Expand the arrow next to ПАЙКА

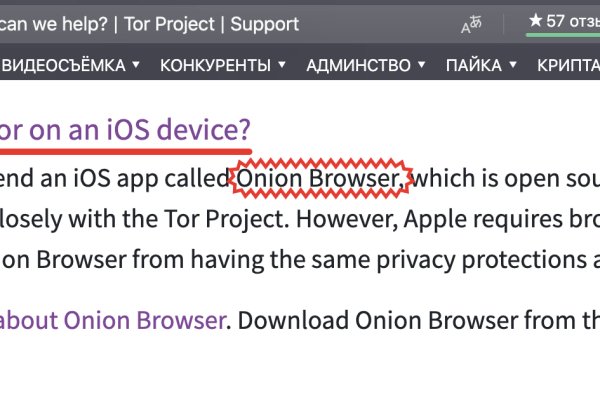tap(513, 66)
